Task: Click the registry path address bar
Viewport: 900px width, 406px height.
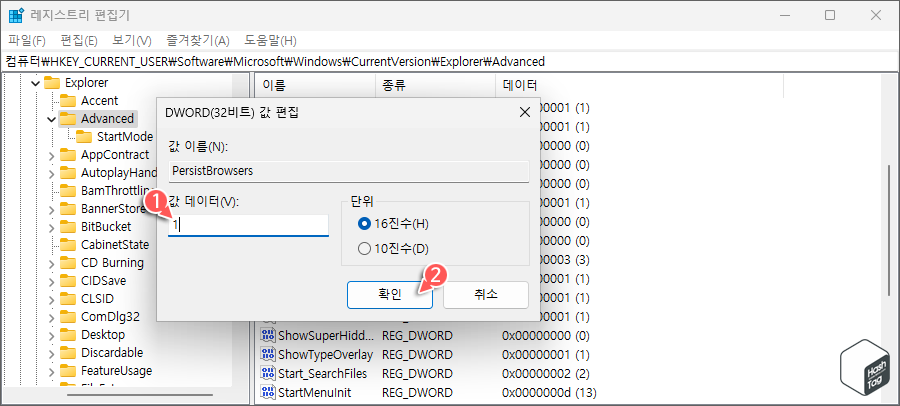Action: (450, 61)
